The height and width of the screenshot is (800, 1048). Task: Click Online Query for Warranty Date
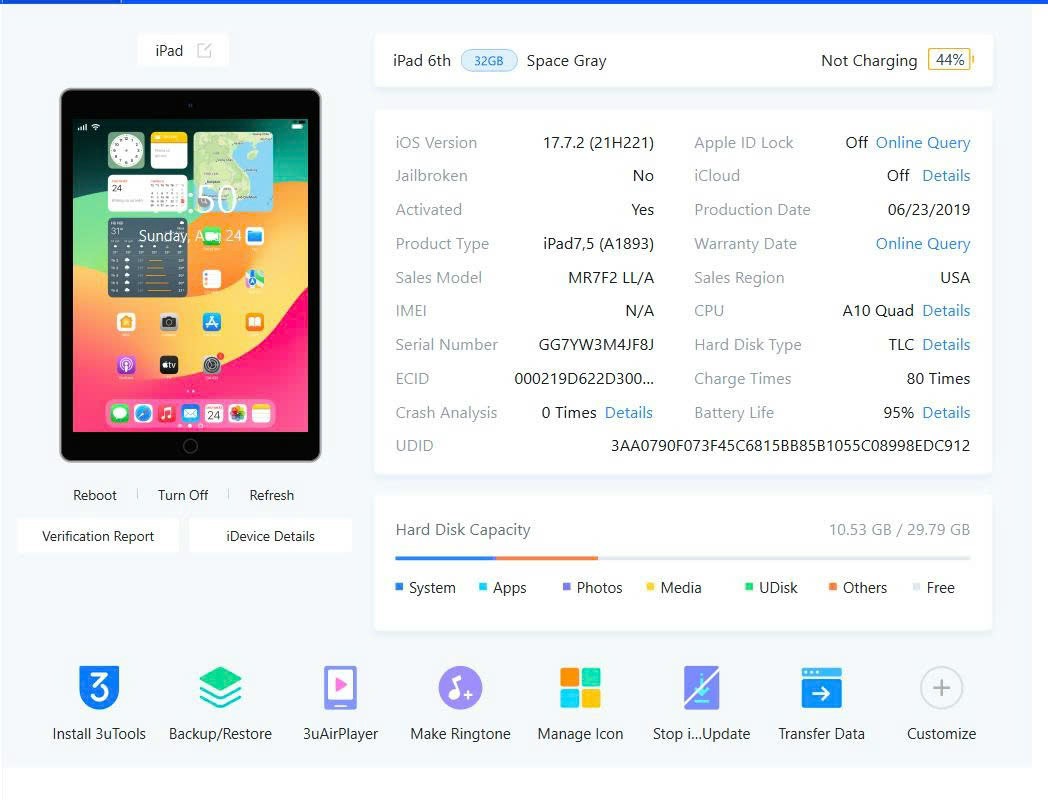(x=922, y=243)
